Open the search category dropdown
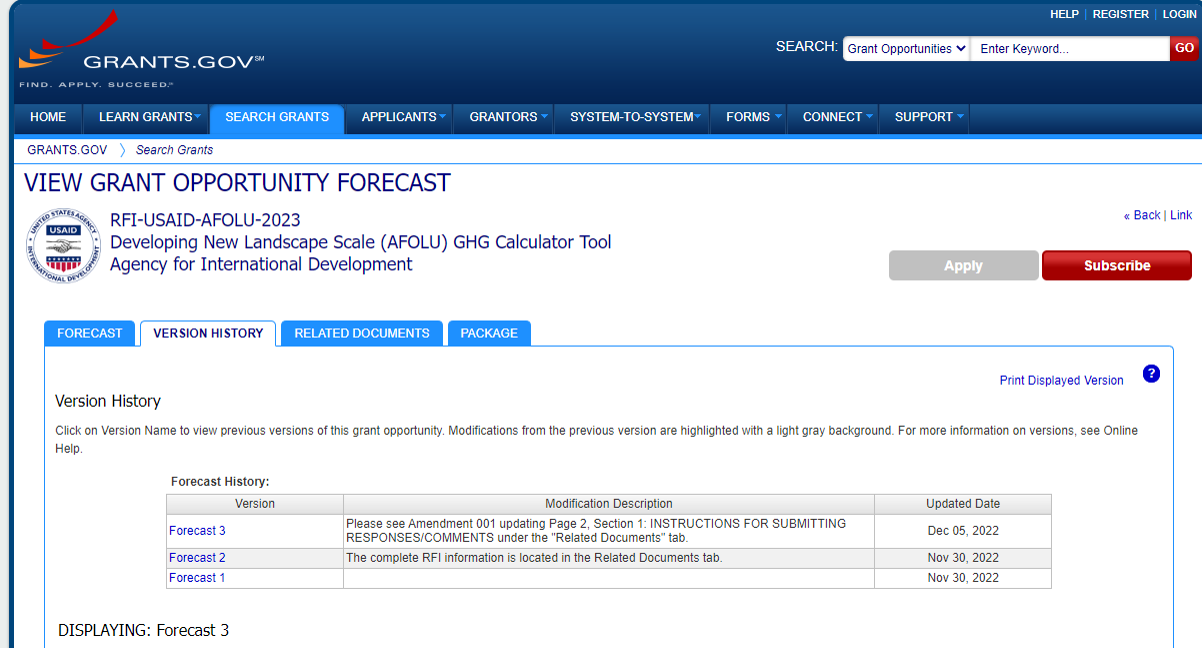Screen dimensions: 1202x648 point(906,49)
